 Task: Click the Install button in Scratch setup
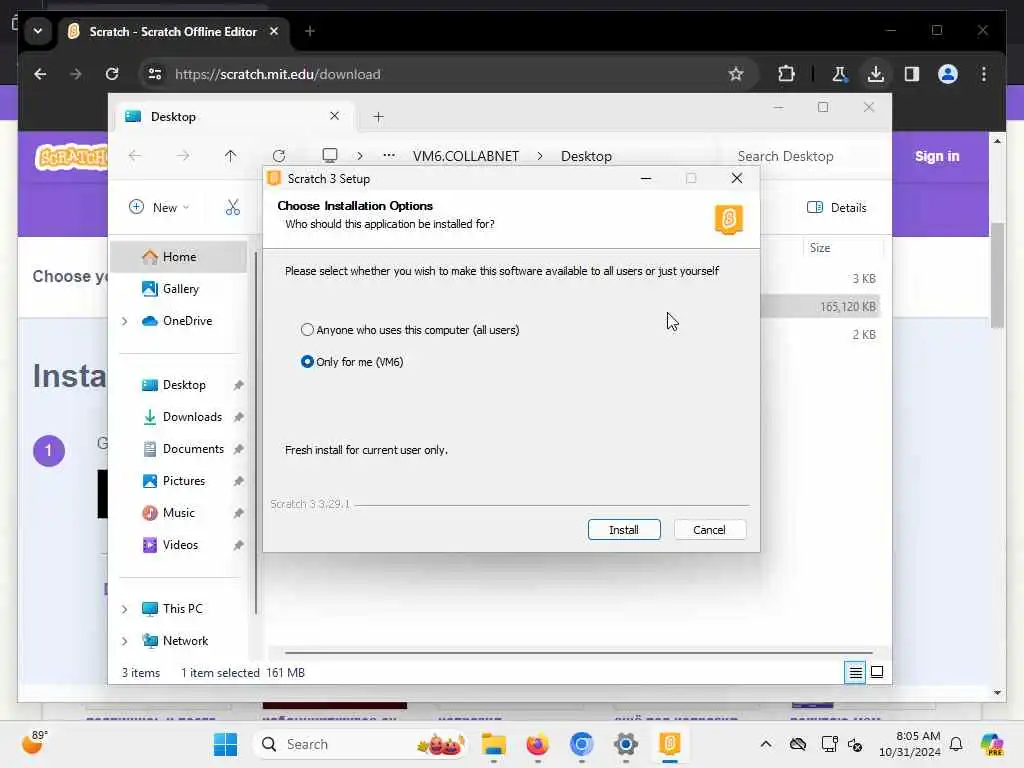tap(624, 530)
